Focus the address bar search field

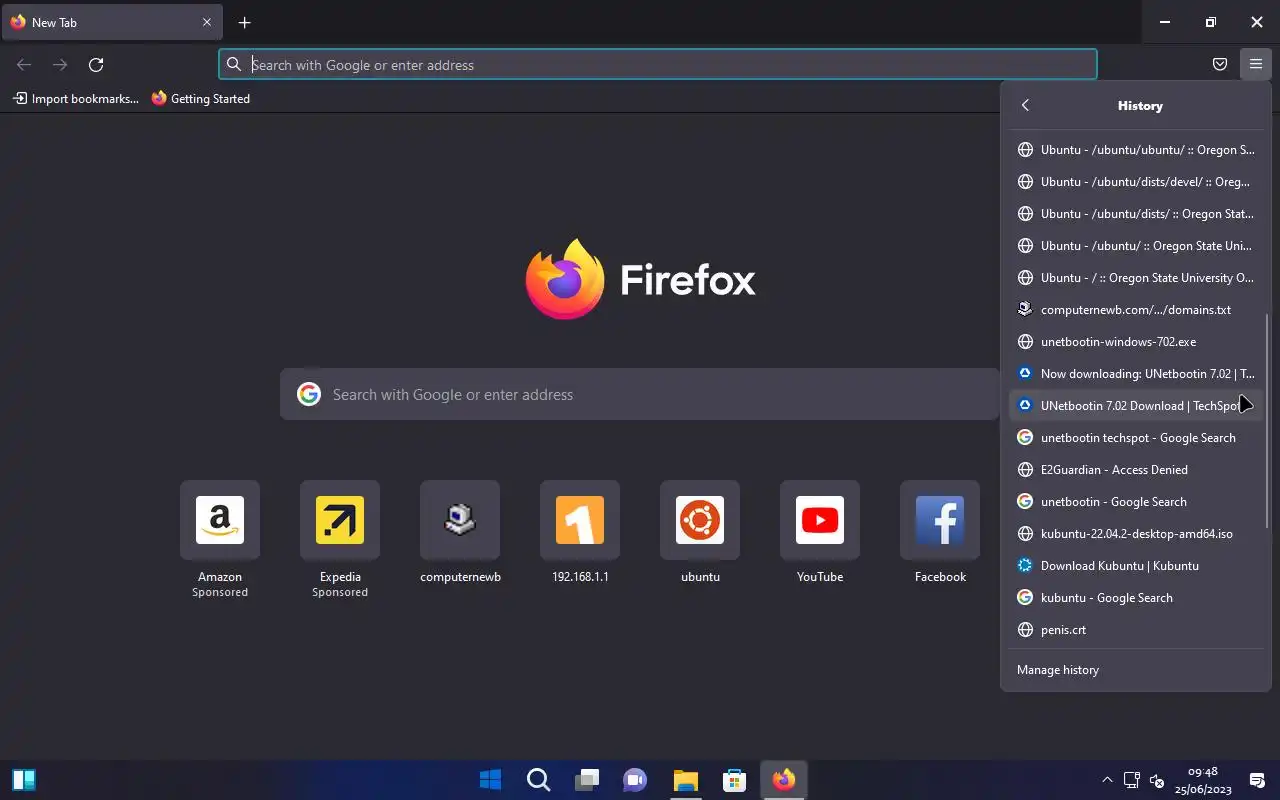(658, 65)
